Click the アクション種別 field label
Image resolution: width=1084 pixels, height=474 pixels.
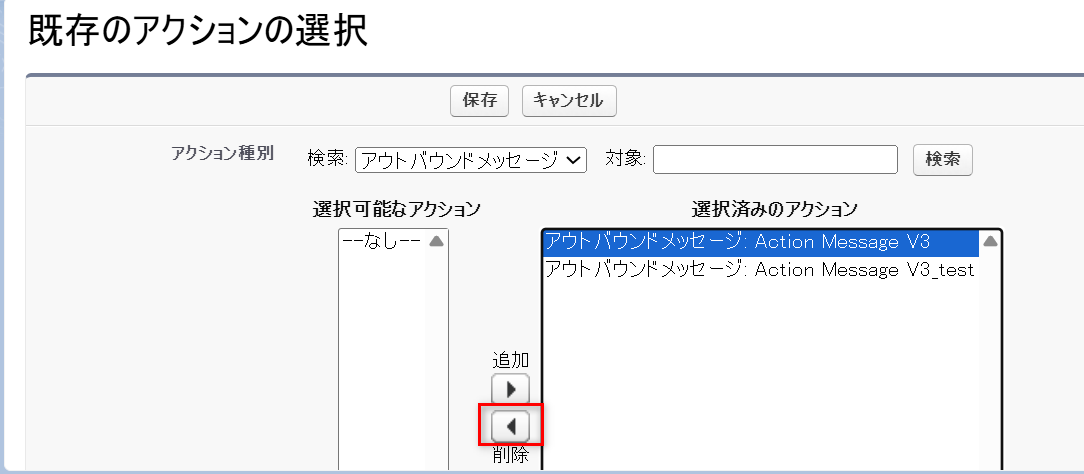pos(222,154)
